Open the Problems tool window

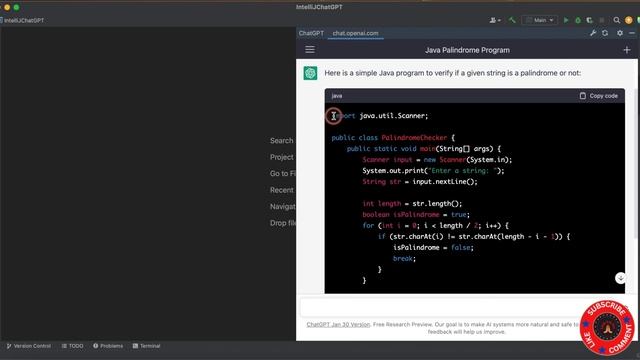coord(108,346)
